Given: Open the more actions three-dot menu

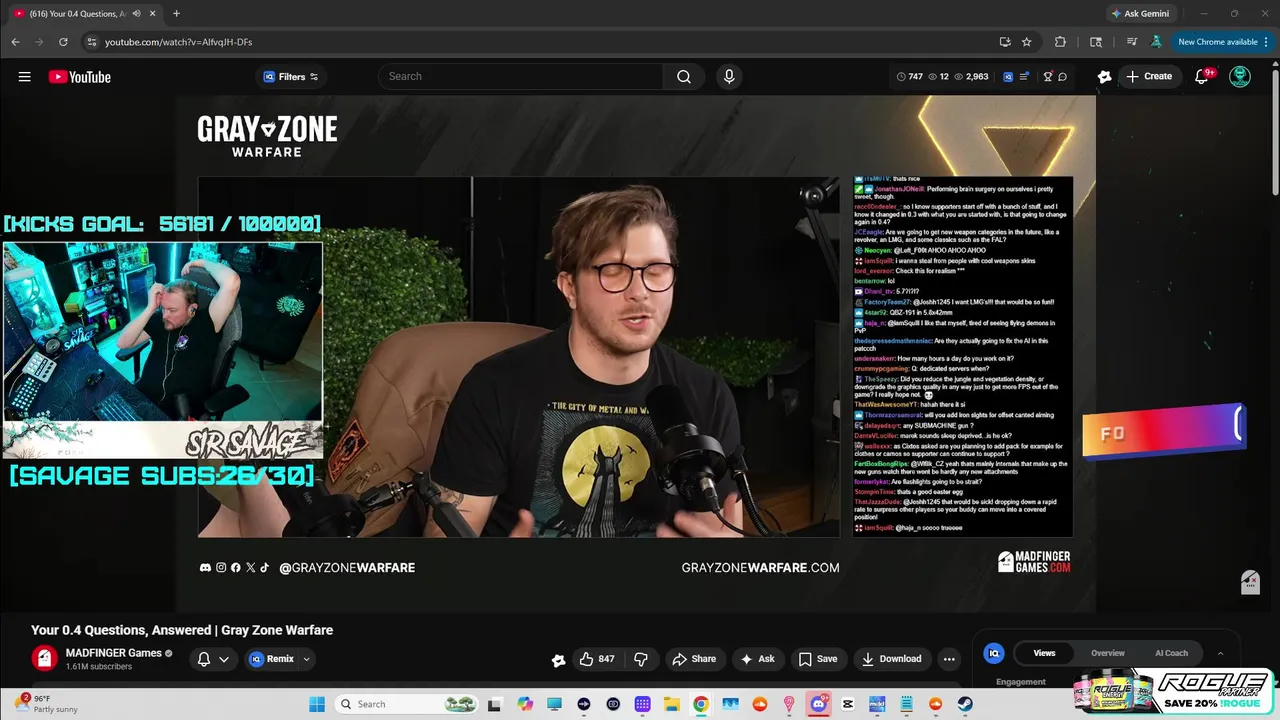Looking at the screenshot, I should click(949, 659).
